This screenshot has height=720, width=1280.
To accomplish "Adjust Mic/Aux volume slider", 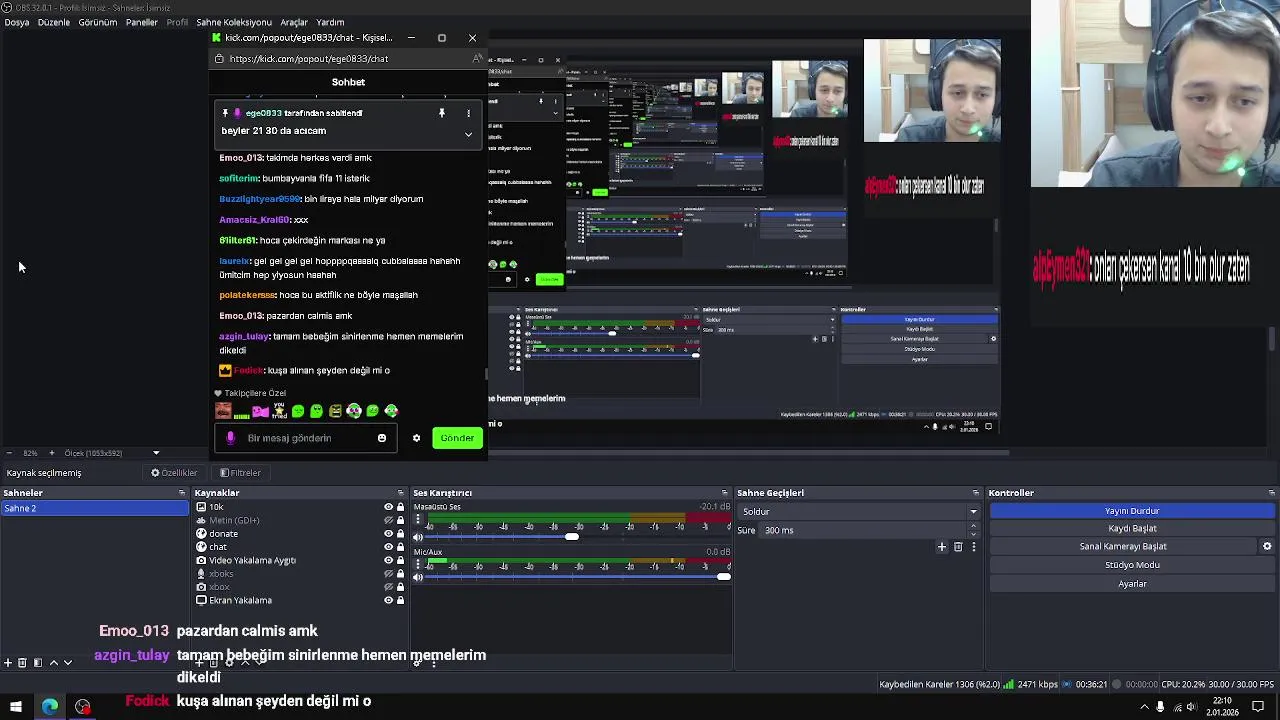I will [x=579, y=577].
